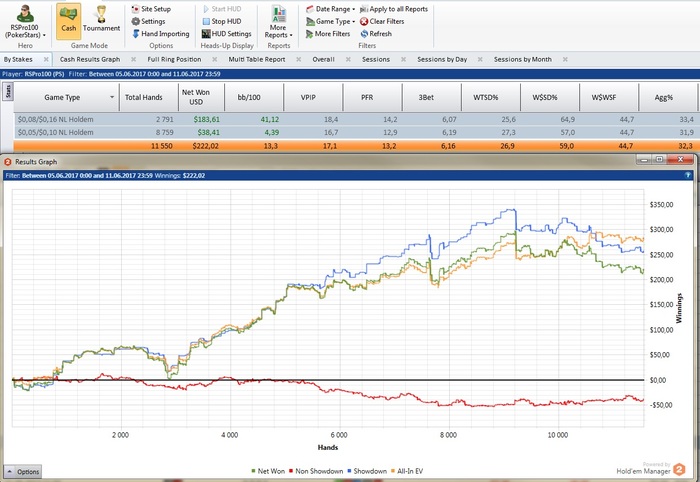
Task: Click Apply to all Reports
Action: (394, 9)
